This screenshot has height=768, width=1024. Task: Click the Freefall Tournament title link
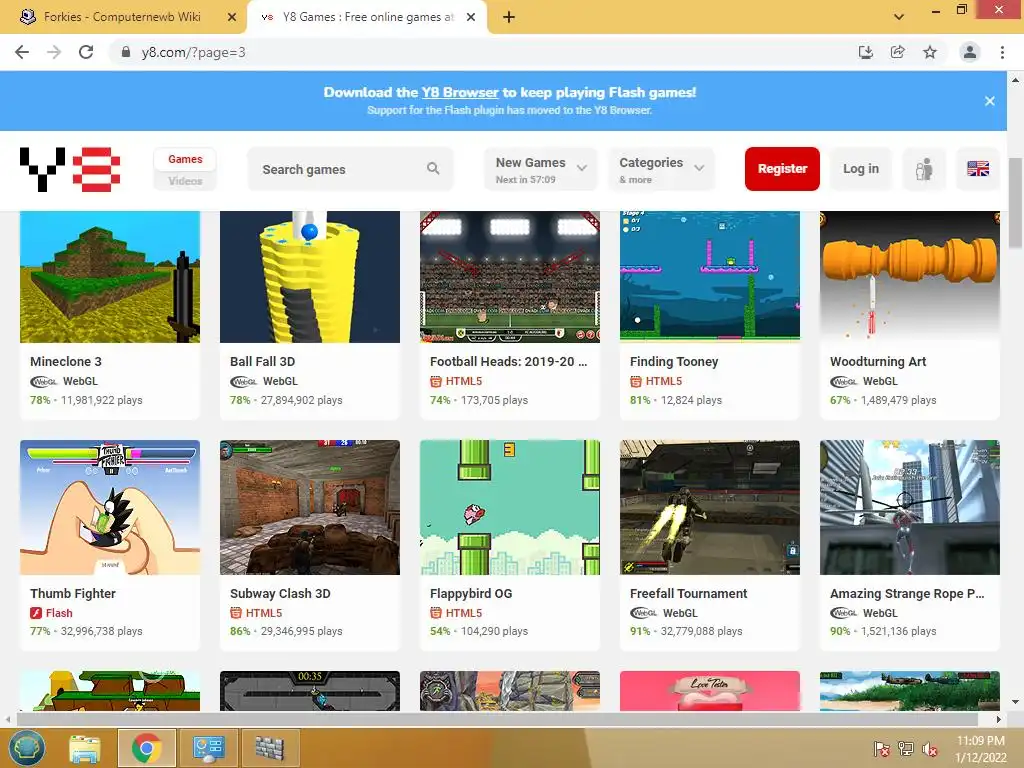point(688,593)
